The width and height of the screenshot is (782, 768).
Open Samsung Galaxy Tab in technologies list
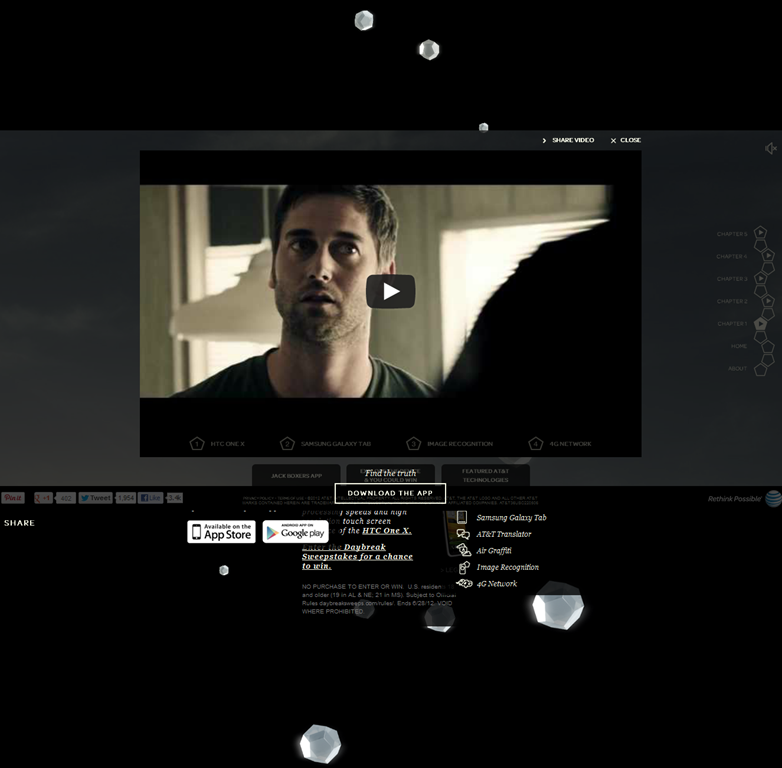coord(511,518)
